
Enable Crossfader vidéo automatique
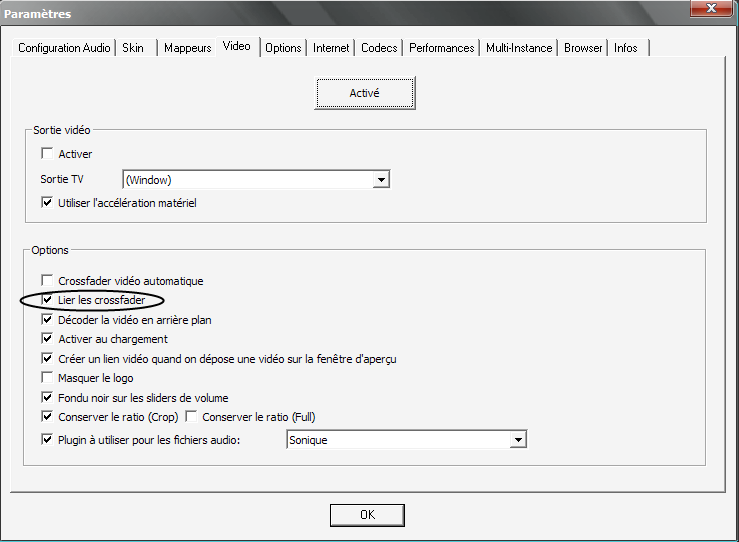coord(47,280)
